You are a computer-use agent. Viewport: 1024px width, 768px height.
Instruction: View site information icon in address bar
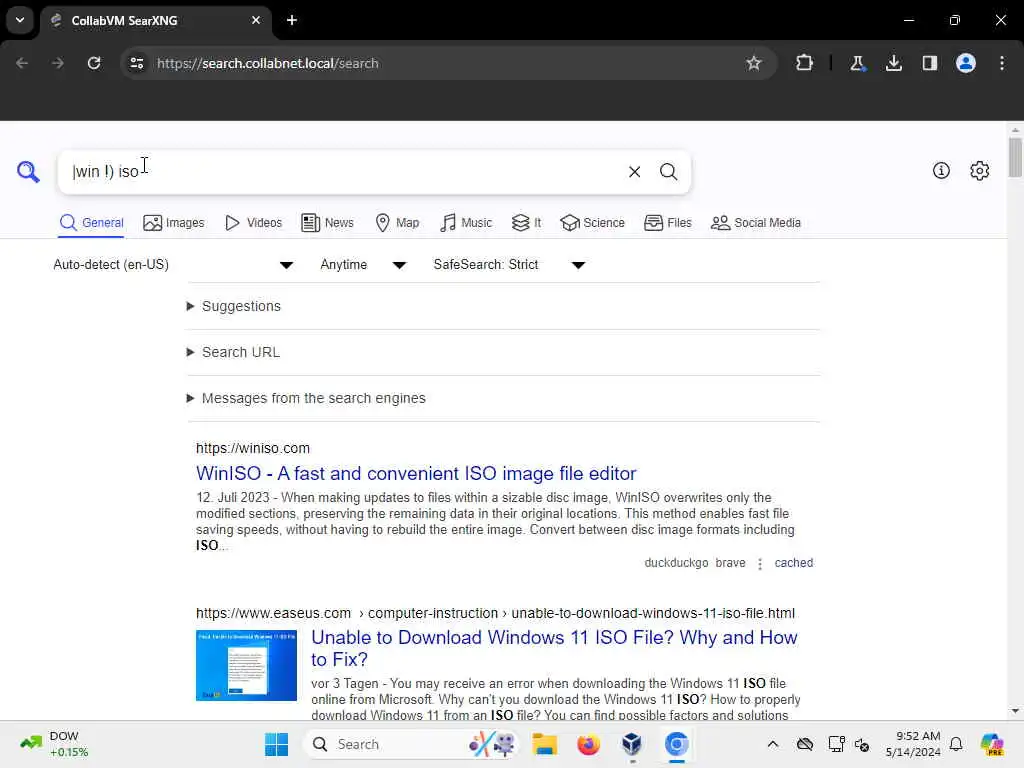[x=136, y=63]
